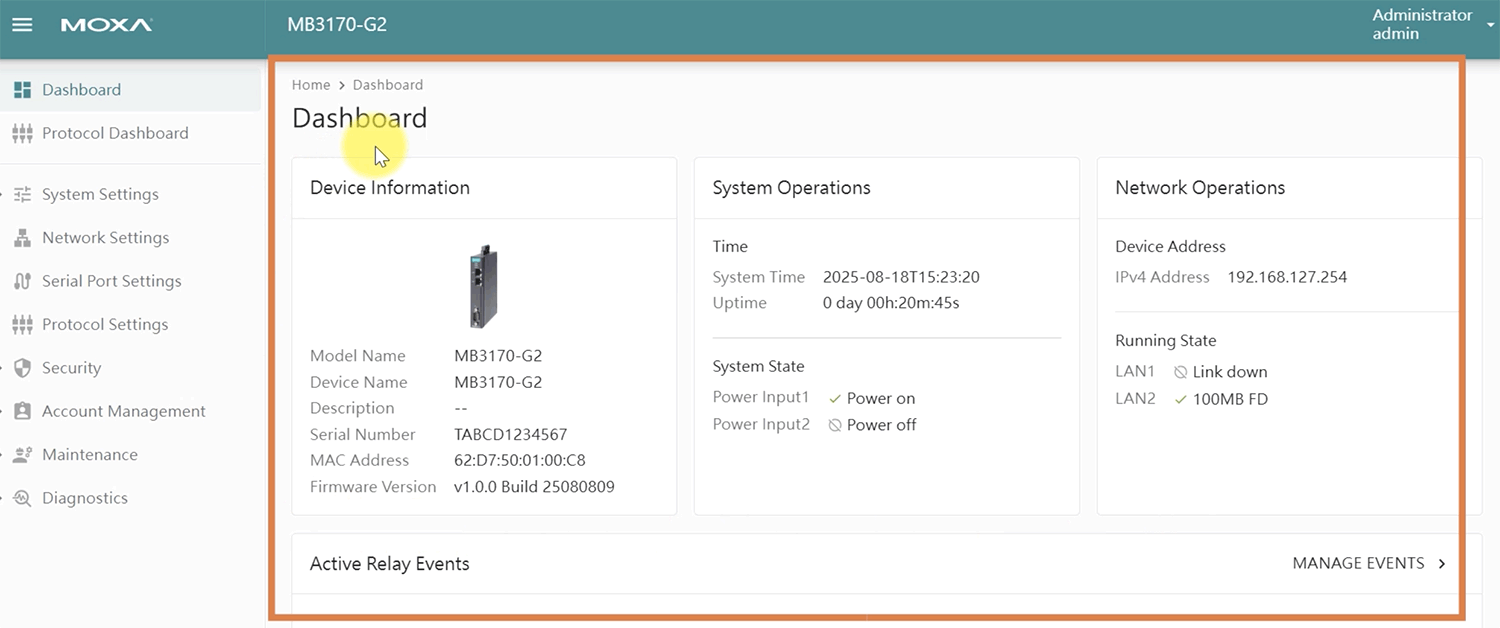Open System Settings via its settings icon
Viewport: 1500px width, 628px height.
tap(21, 194)
